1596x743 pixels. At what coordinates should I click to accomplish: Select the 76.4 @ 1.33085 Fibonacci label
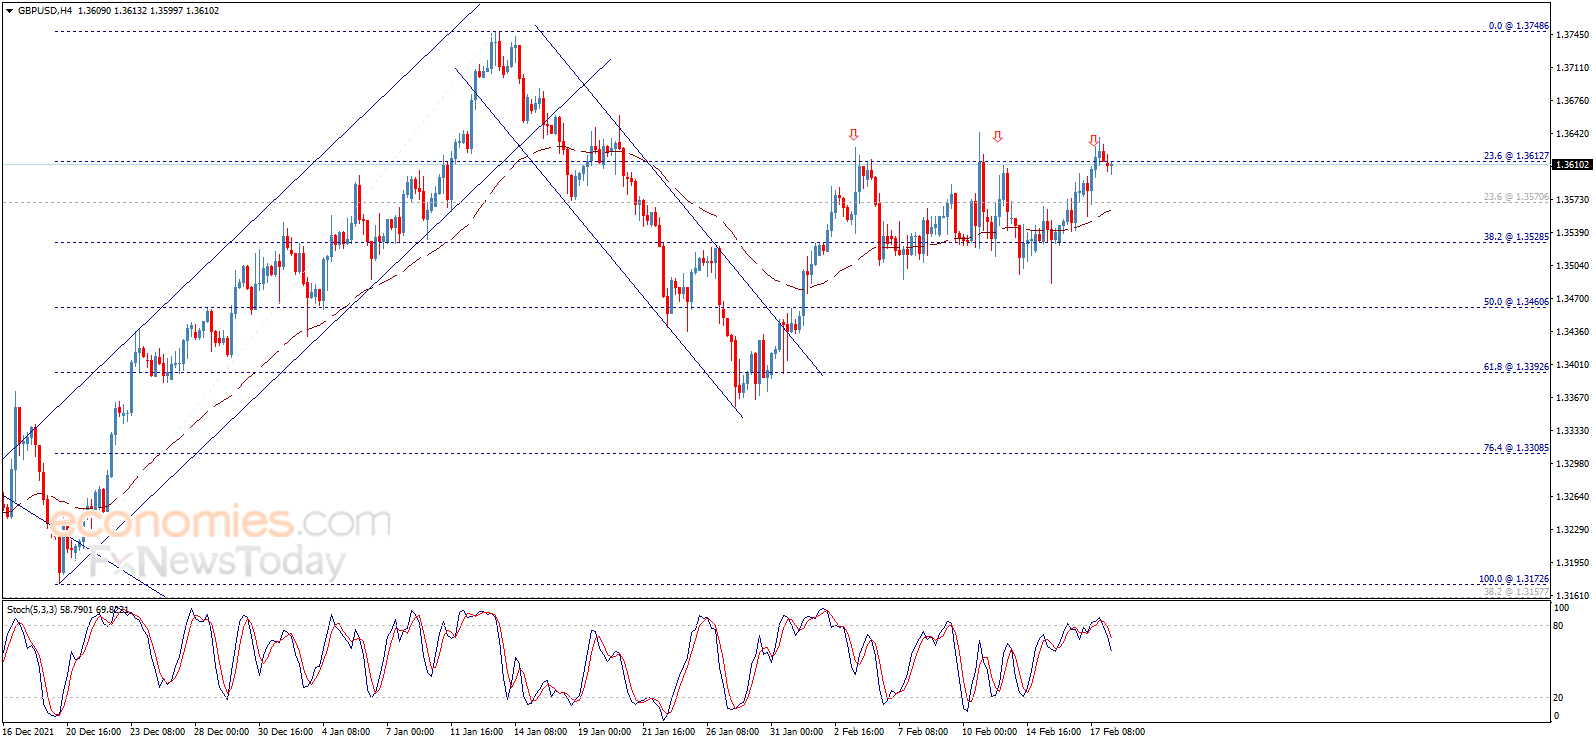(1515, 448)
